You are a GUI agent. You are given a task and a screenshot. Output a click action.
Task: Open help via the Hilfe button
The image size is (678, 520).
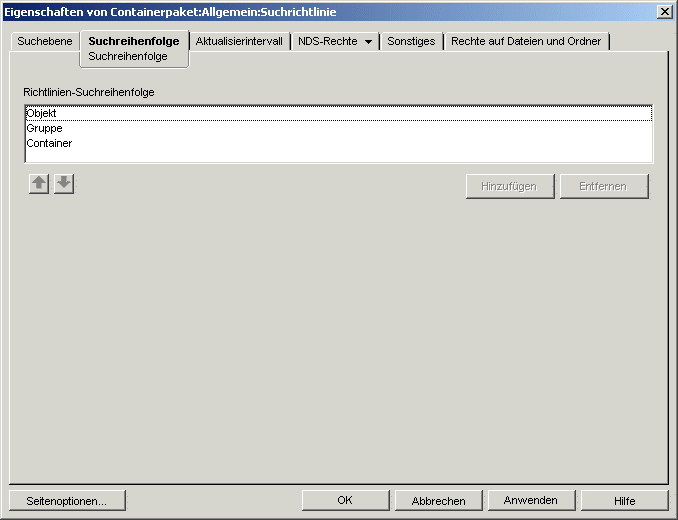624,501
